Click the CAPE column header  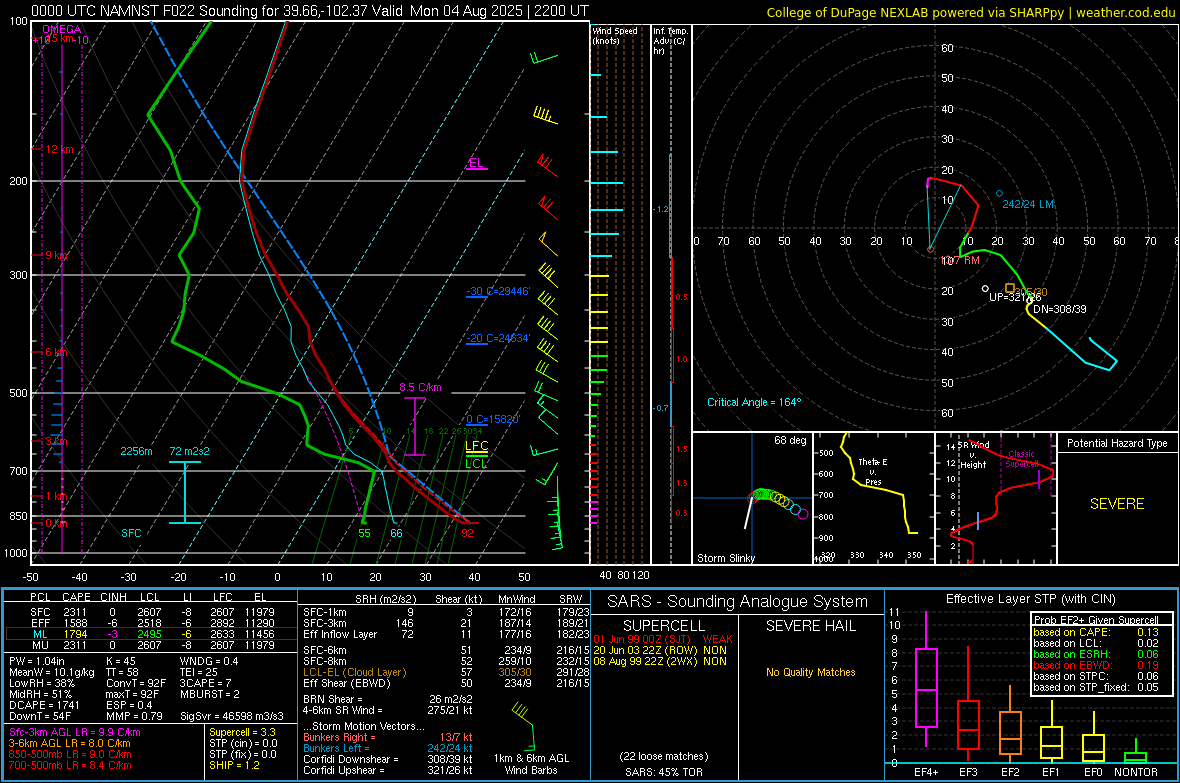coord(76,597)
